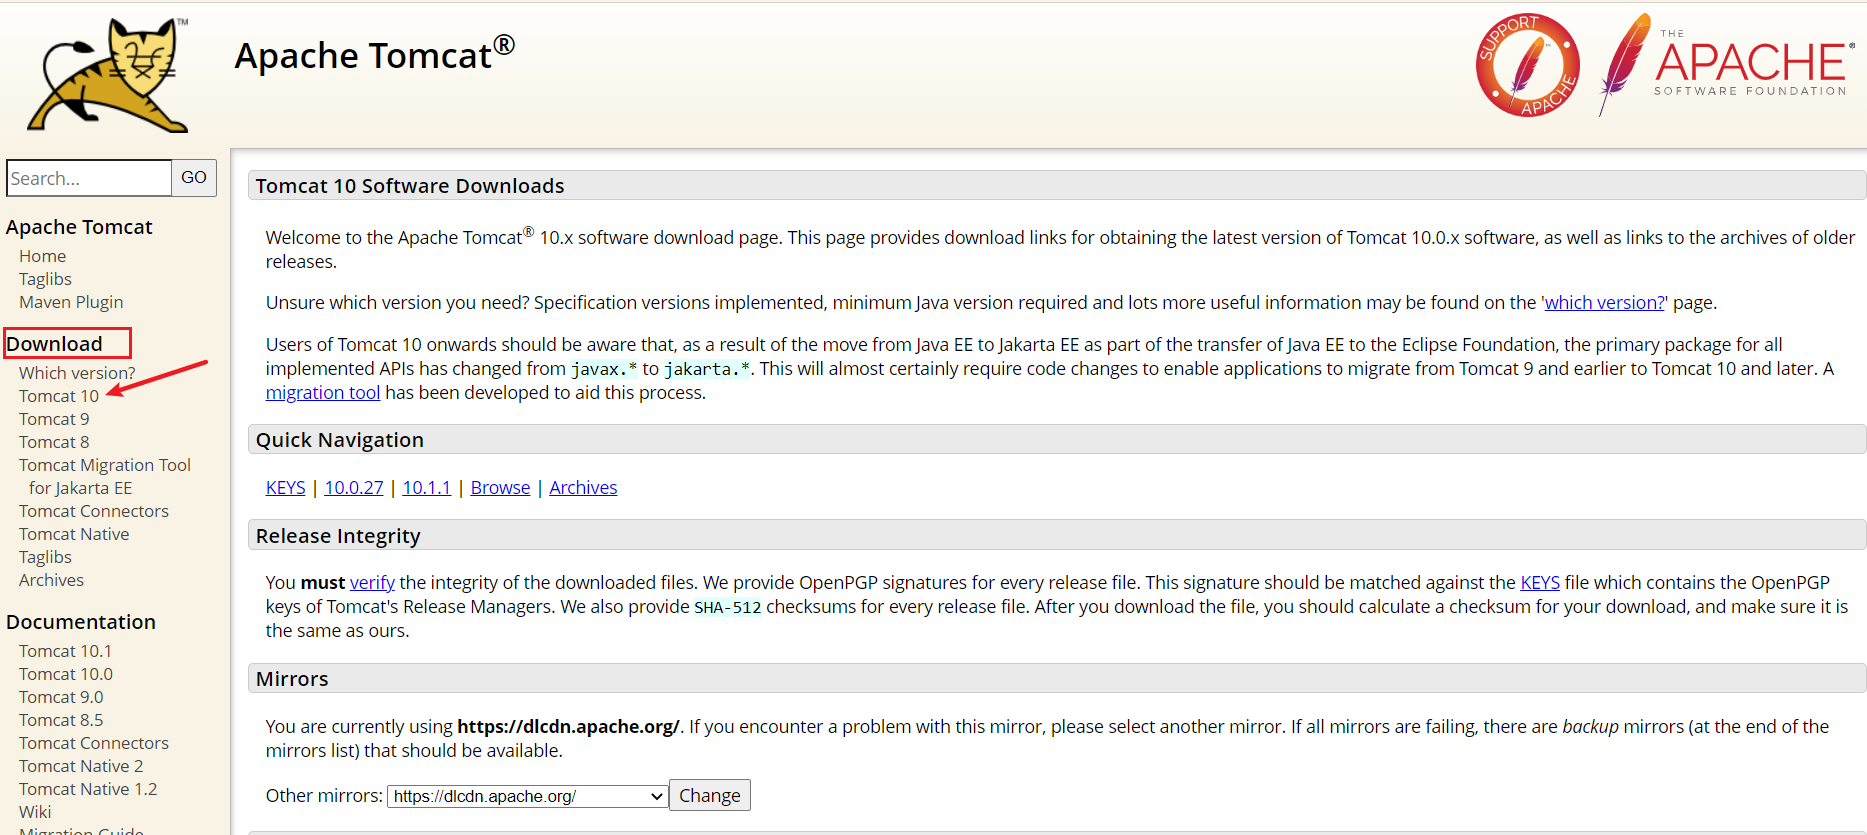Open the migration tool link

pyautogui.click(x=323, y=393)
